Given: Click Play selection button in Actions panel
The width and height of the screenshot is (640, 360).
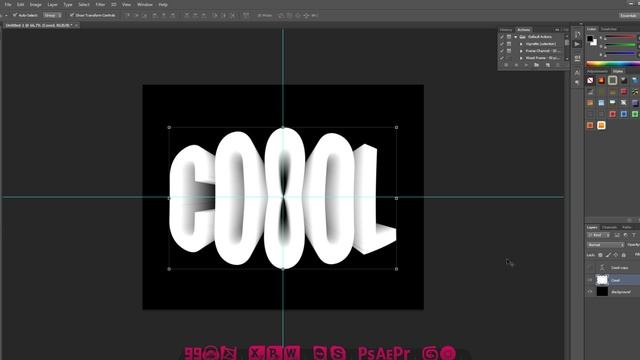Looking at the screenshot, I should pos(526,65).
